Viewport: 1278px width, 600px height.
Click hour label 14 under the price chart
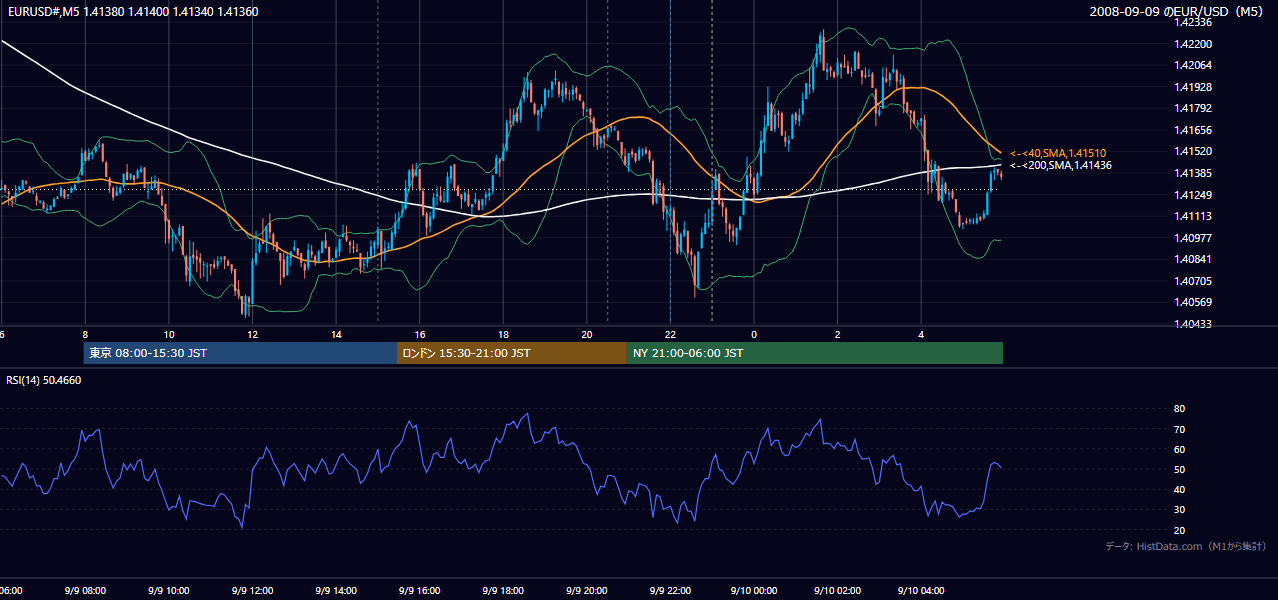(x=336, y=334)
